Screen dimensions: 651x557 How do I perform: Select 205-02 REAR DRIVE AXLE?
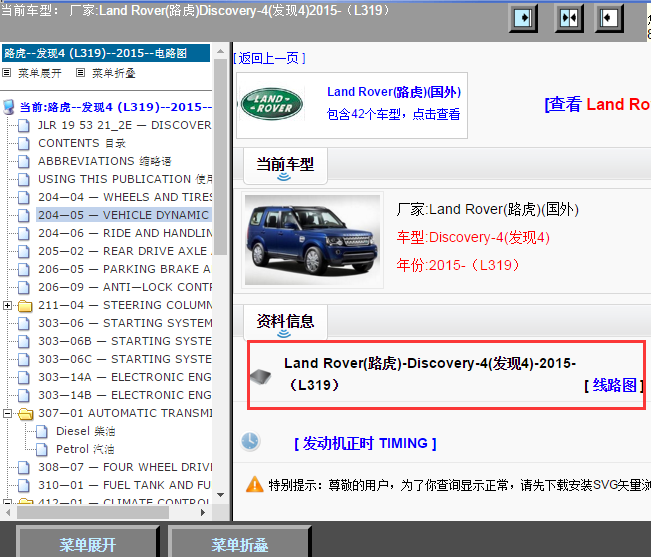[125, 251]
